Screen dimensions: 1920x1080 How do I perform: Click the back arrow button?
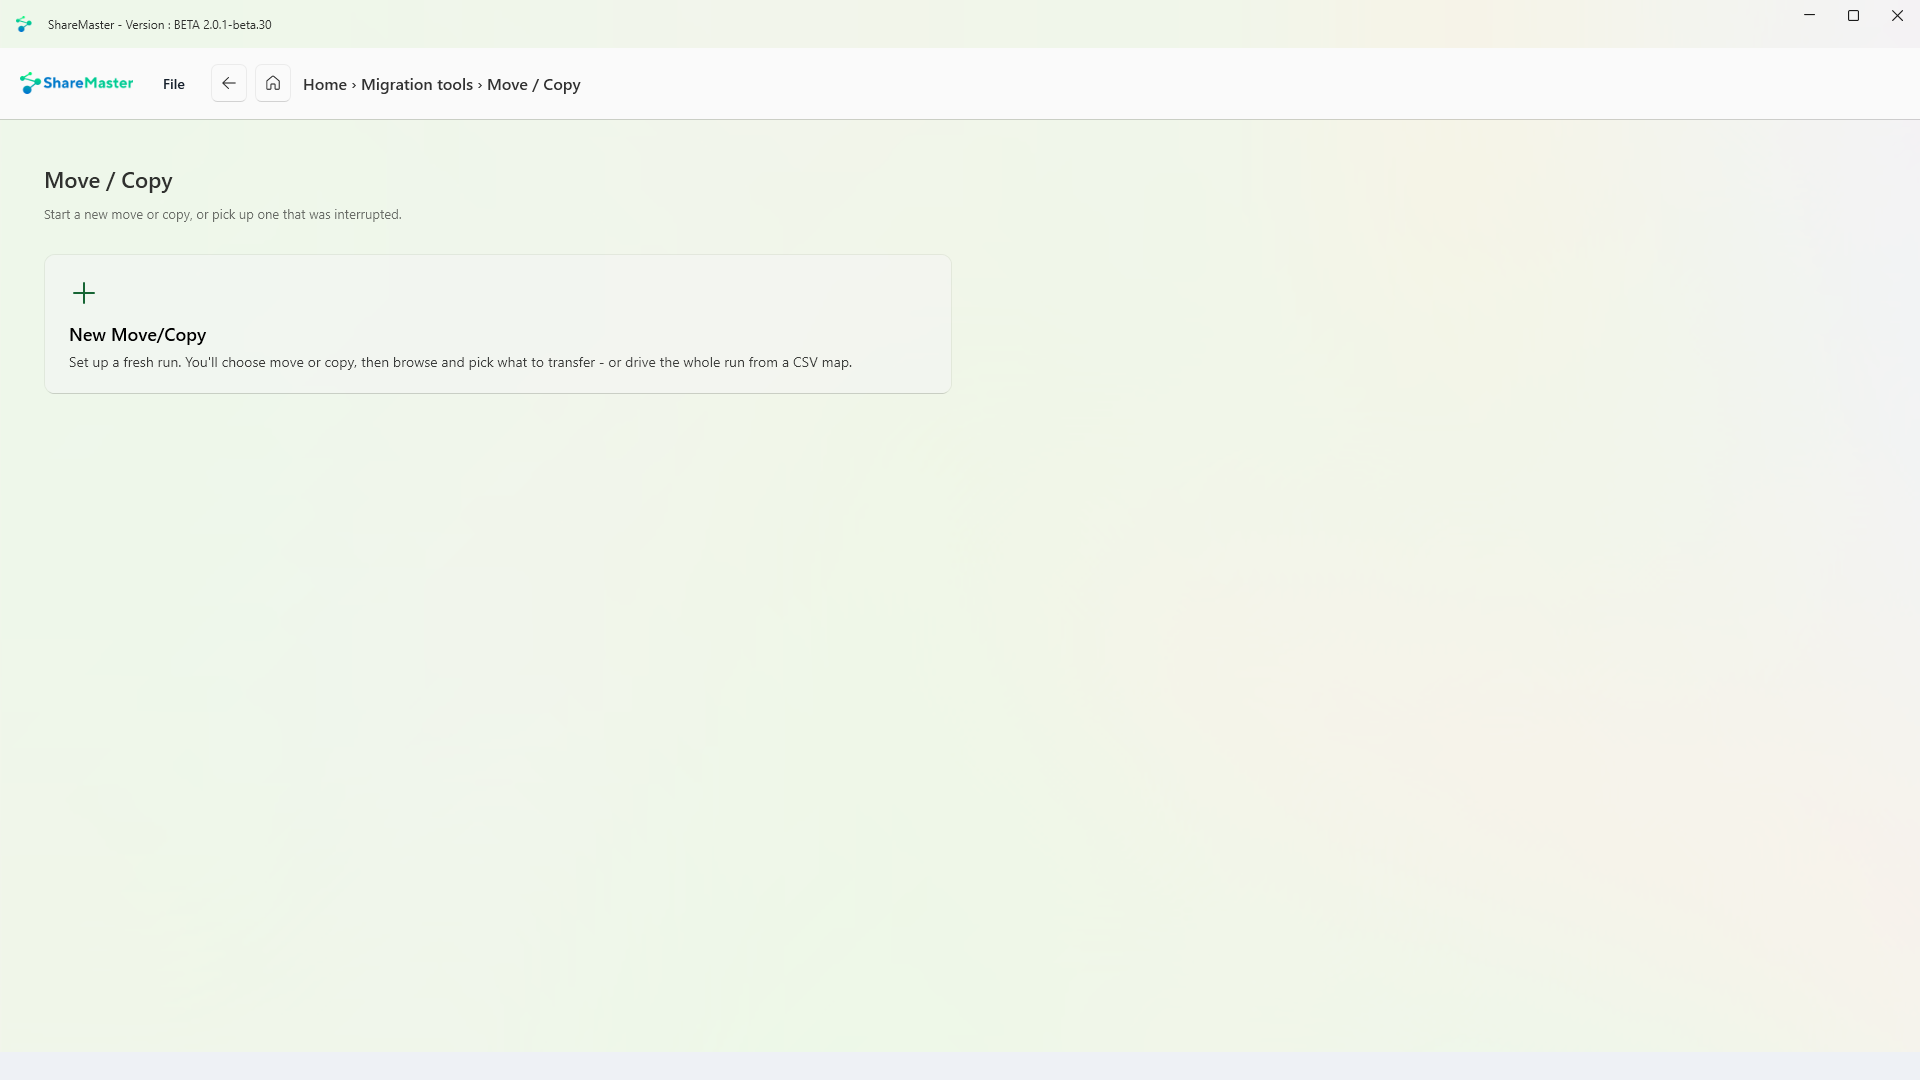[x=229, y=84]
